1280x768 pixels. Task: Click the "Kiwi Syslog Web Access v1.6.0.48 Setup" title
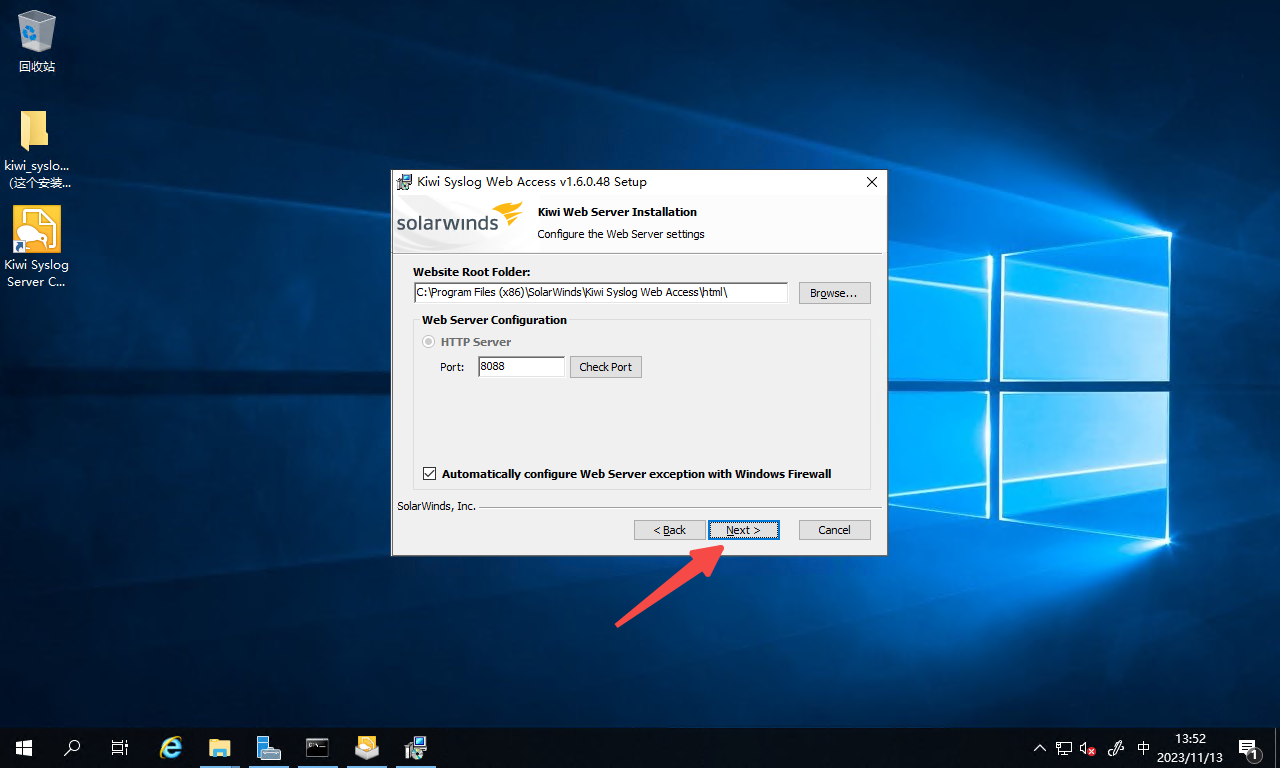click(x=532, y=182)
